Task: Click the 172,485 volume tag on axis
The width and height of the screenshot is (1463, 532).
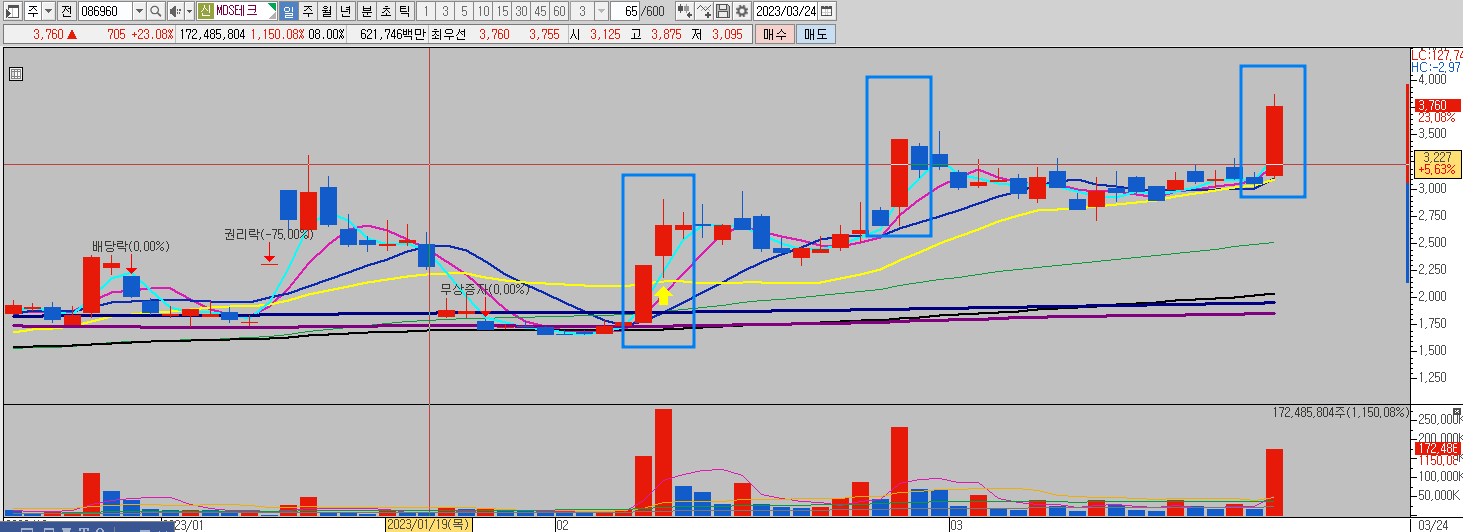Action: (1438, 449)
